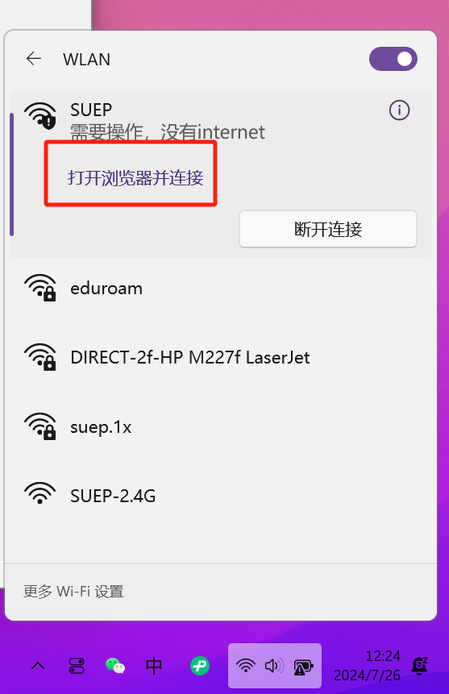This screenshot has width=449, height=694.
Task: Click the green circular tray app icon
Action: (200, 666)
